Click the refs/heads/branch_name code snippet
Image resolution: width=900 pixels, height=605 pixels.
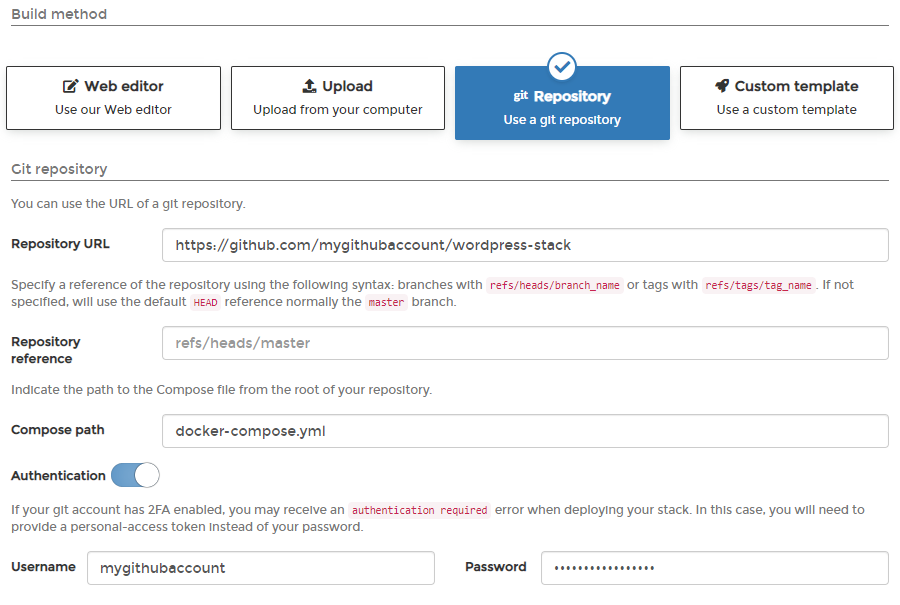click(x=555, y=285)
